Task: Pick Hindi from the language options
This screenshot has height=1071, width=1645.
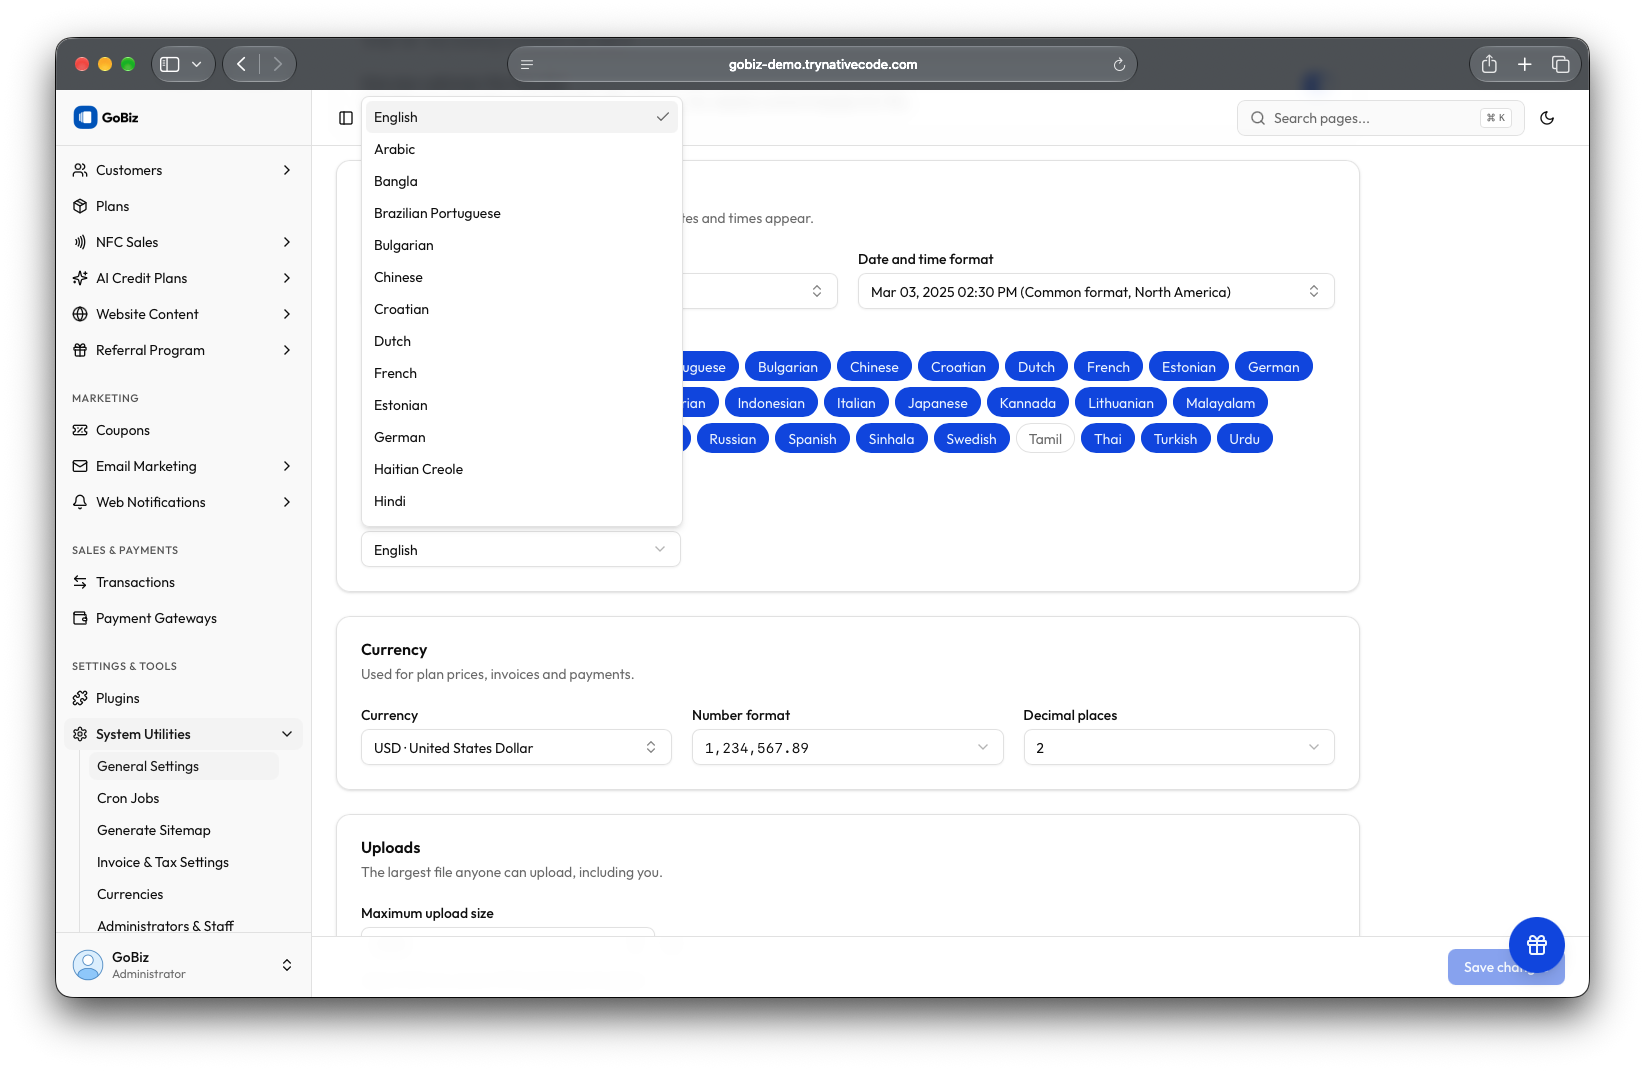Action: pos(522,501)
